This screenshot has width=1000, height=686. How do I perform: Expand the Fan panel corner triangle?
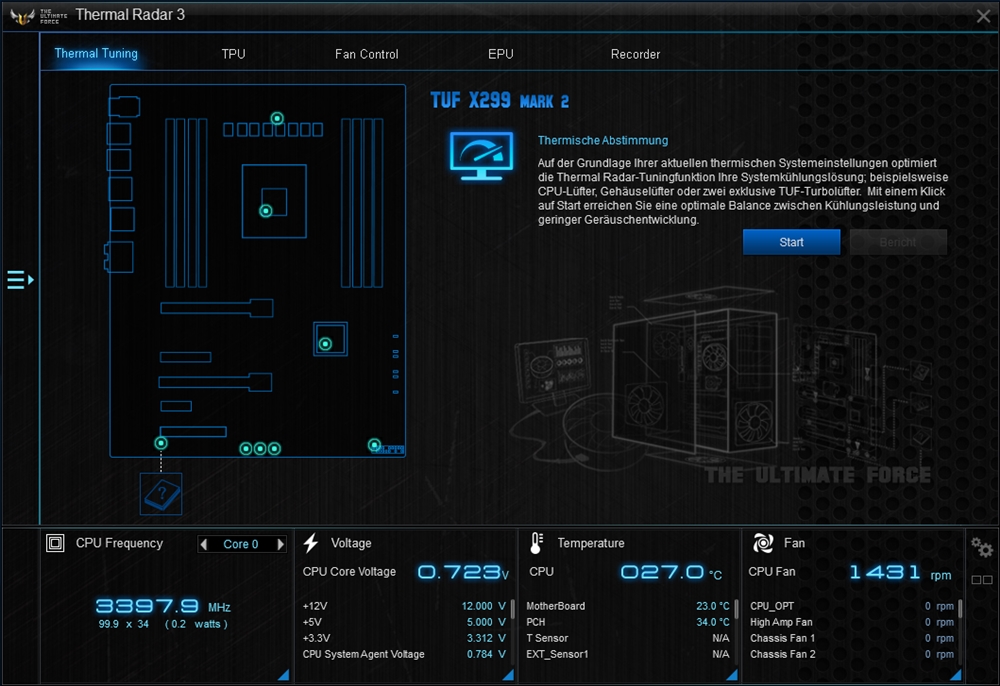(x=956, y=675)
